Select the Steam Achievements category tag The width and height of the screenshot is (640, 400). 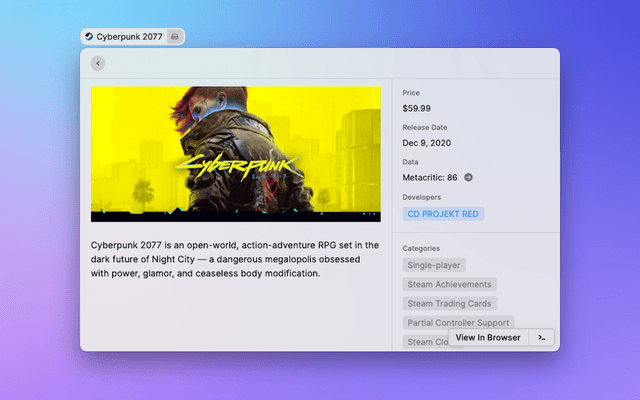(x=447, y=284)
